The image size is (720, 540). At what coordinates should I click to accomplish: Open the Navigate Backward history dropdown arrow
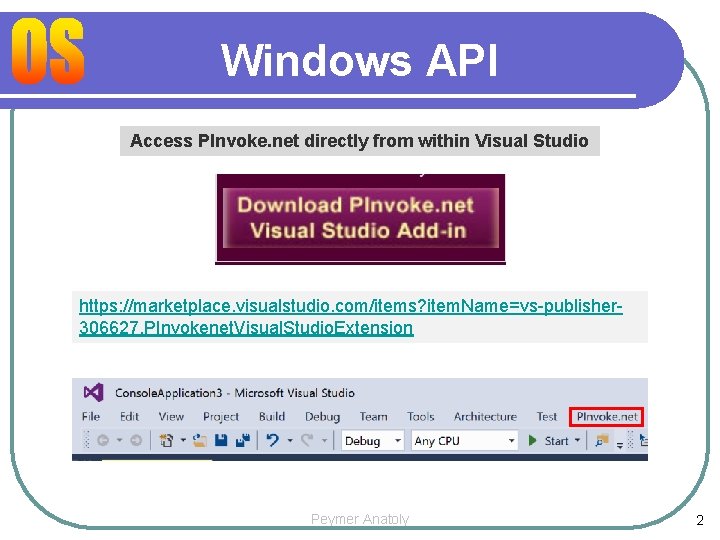click(x=119, y=440)
